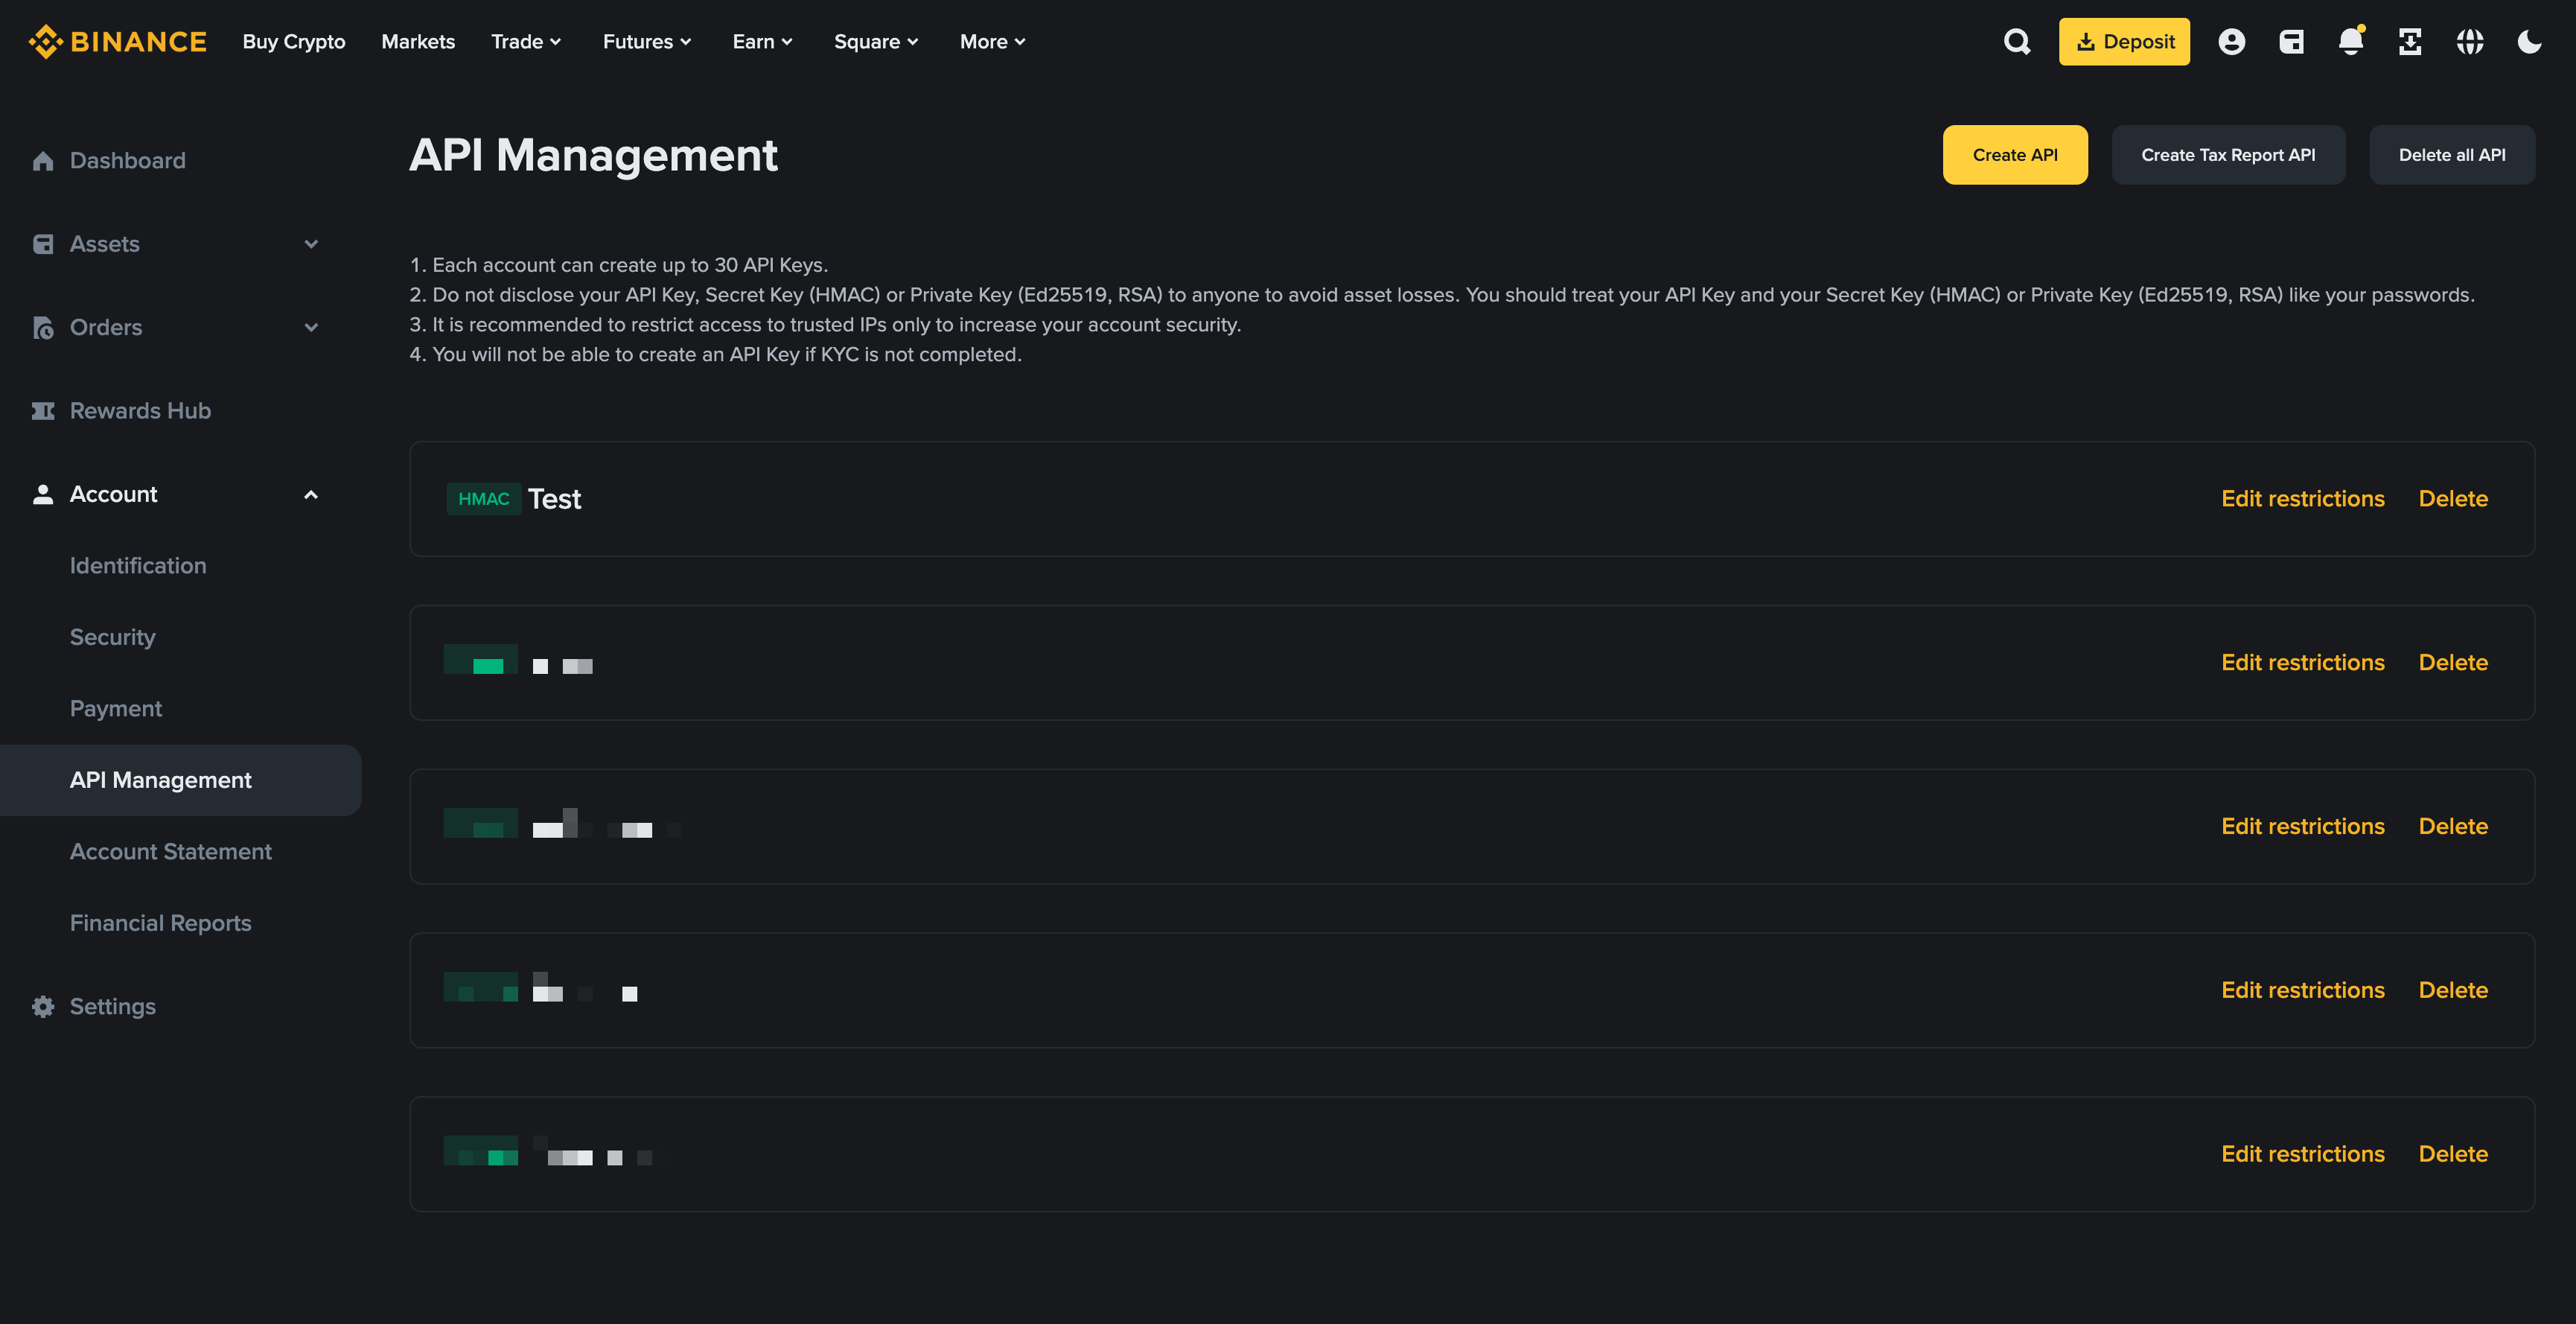Open the language globe icon
Screen dimensions: 2576x1324
(x=2470, y=42)
